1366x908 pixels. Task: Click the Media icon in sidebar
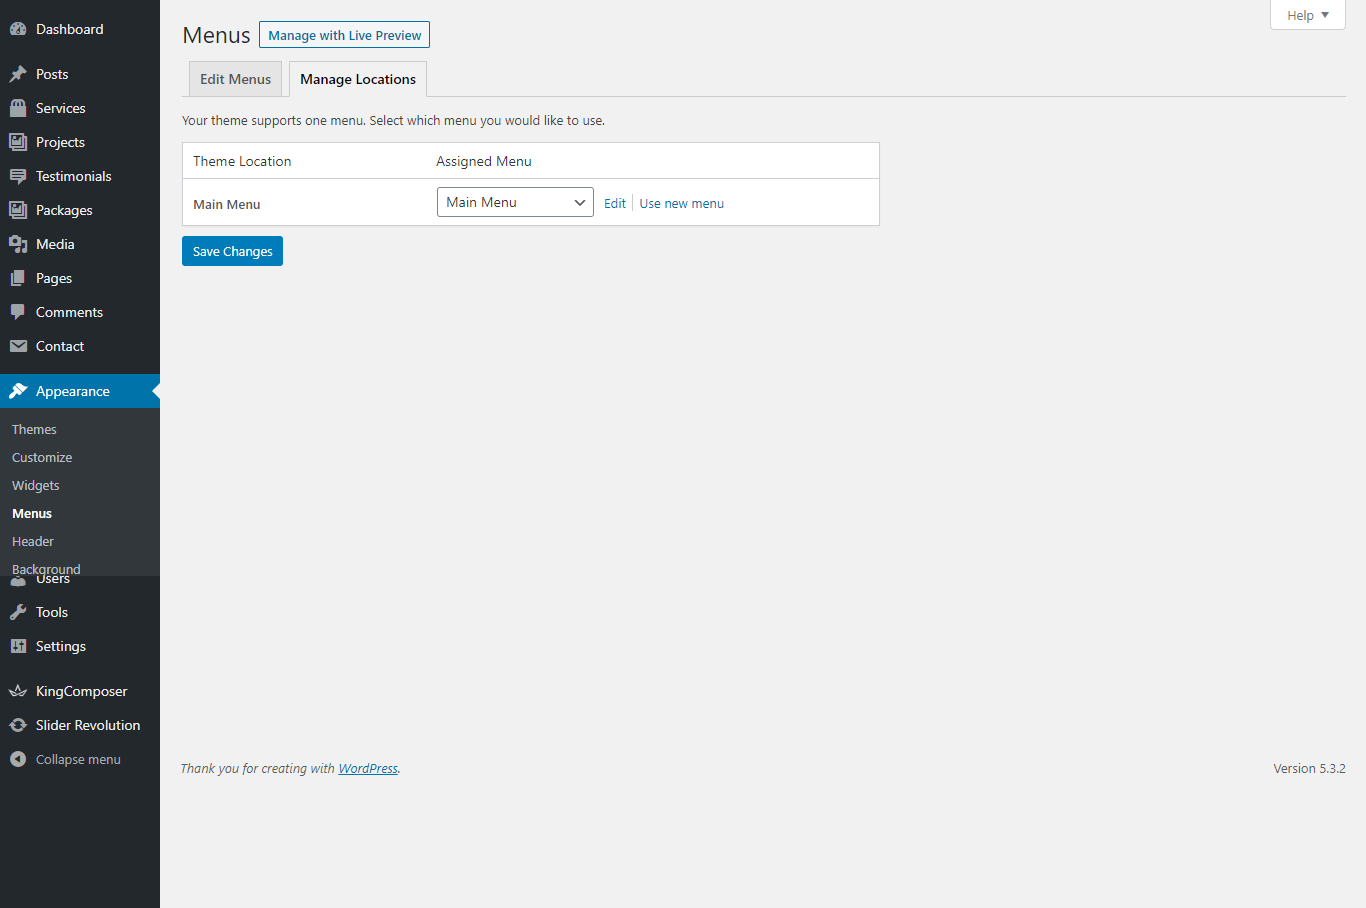pos(18,244)
